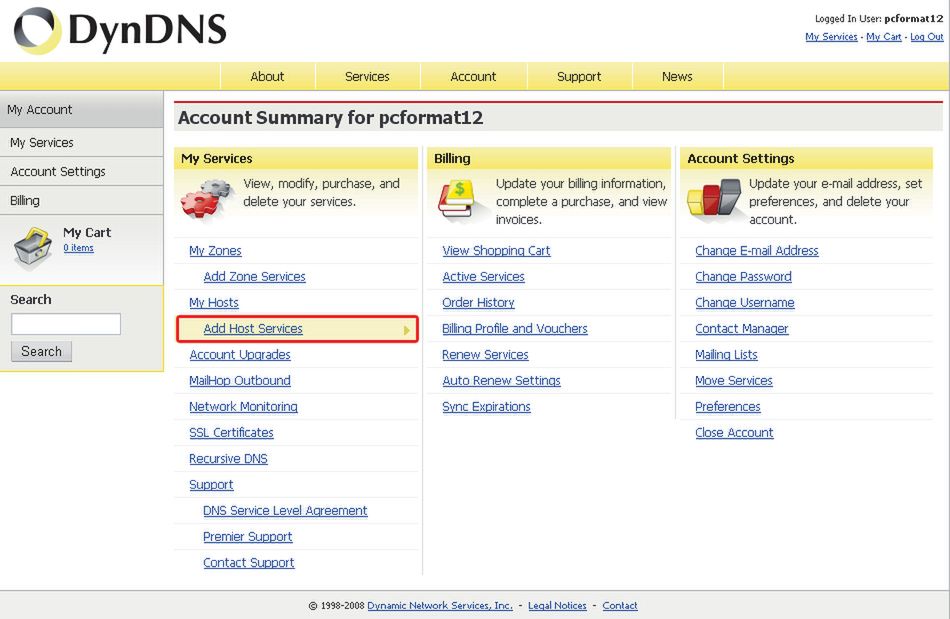
Task: Open Legal Notices in the footer
Action: (557, 606)
